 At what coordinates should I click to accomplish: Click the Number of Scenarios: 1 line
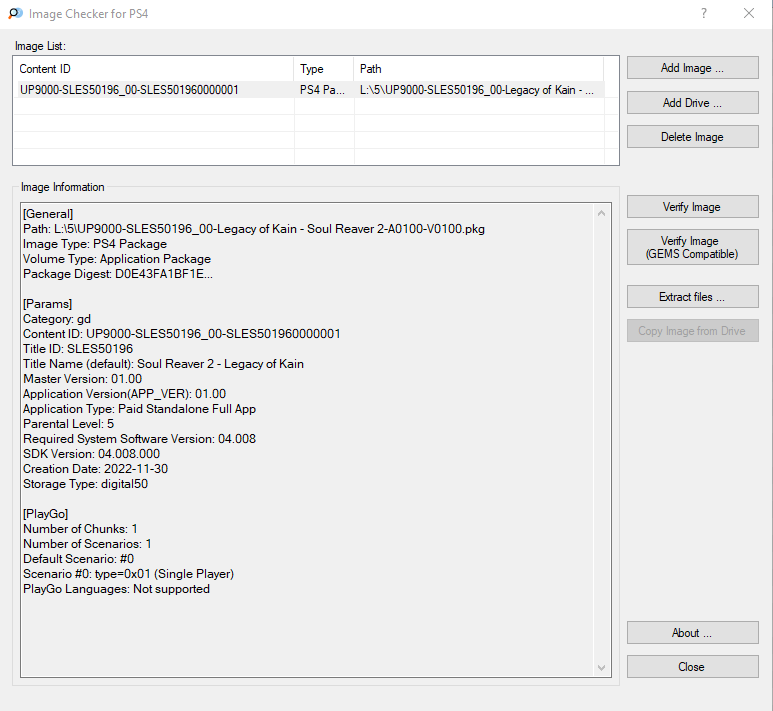click(x=87, y=544)
